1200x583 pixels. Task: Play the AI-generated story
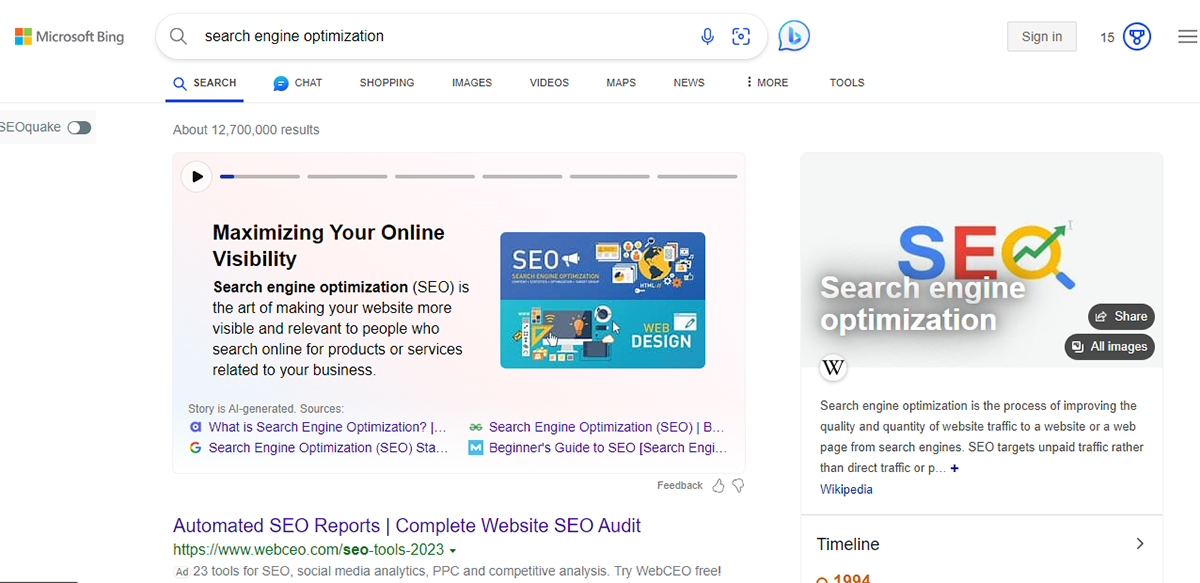pos(197,177)
